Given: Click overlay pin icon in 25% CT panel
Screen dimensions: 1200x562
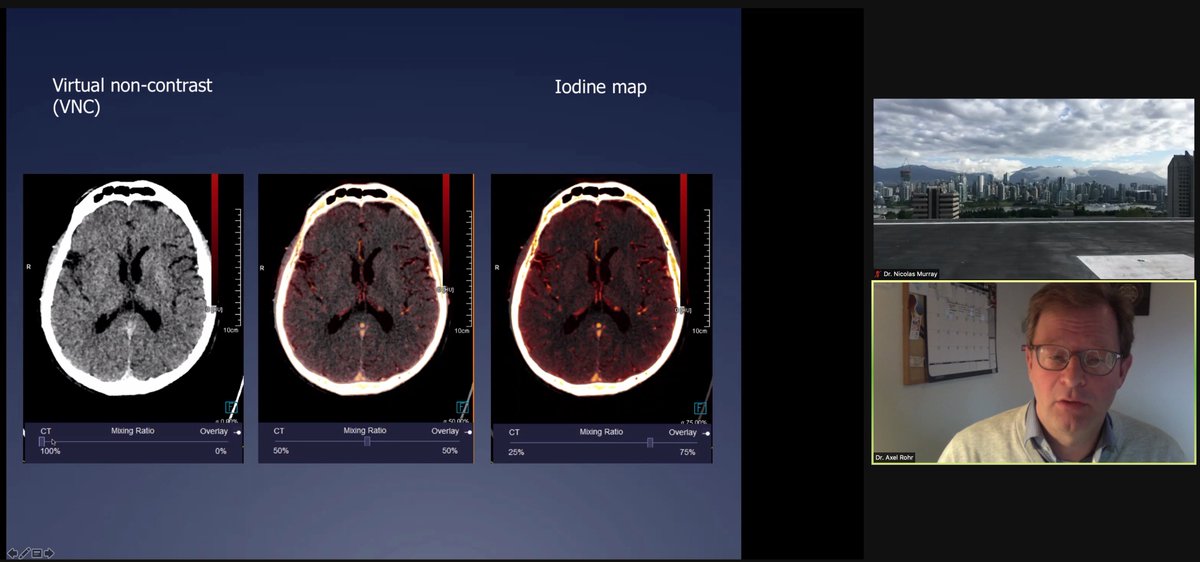Looking at the screenshot, I should click(x=707, y=432).
